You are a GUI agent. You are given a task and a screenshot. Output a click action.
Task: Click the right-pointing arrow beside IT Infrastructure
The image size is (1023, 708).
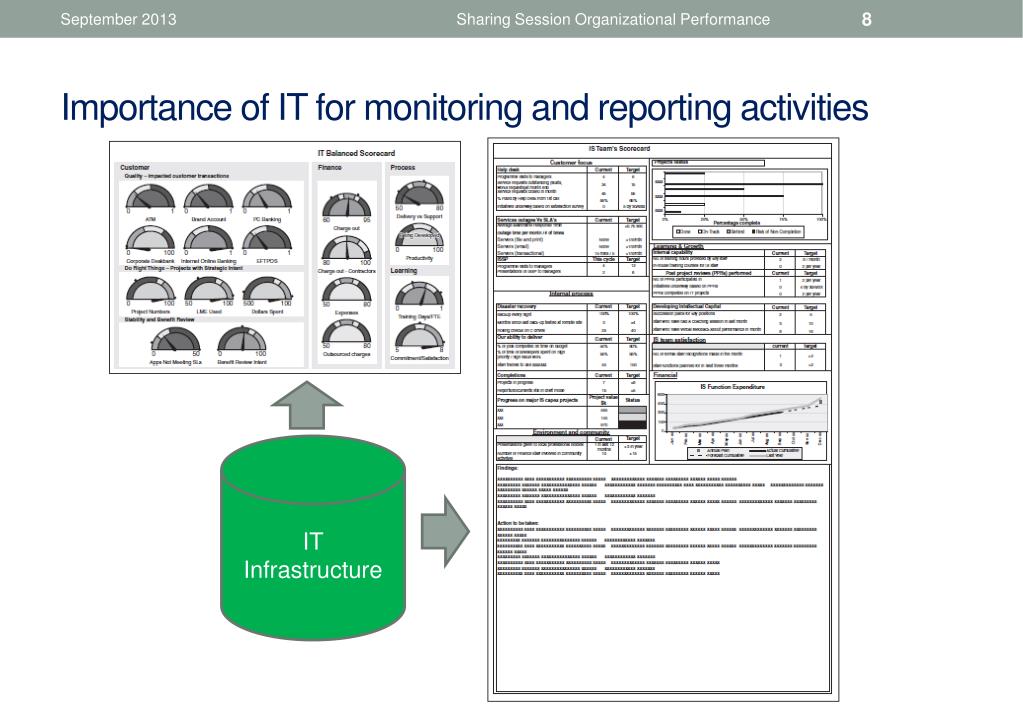coord(446,531)
